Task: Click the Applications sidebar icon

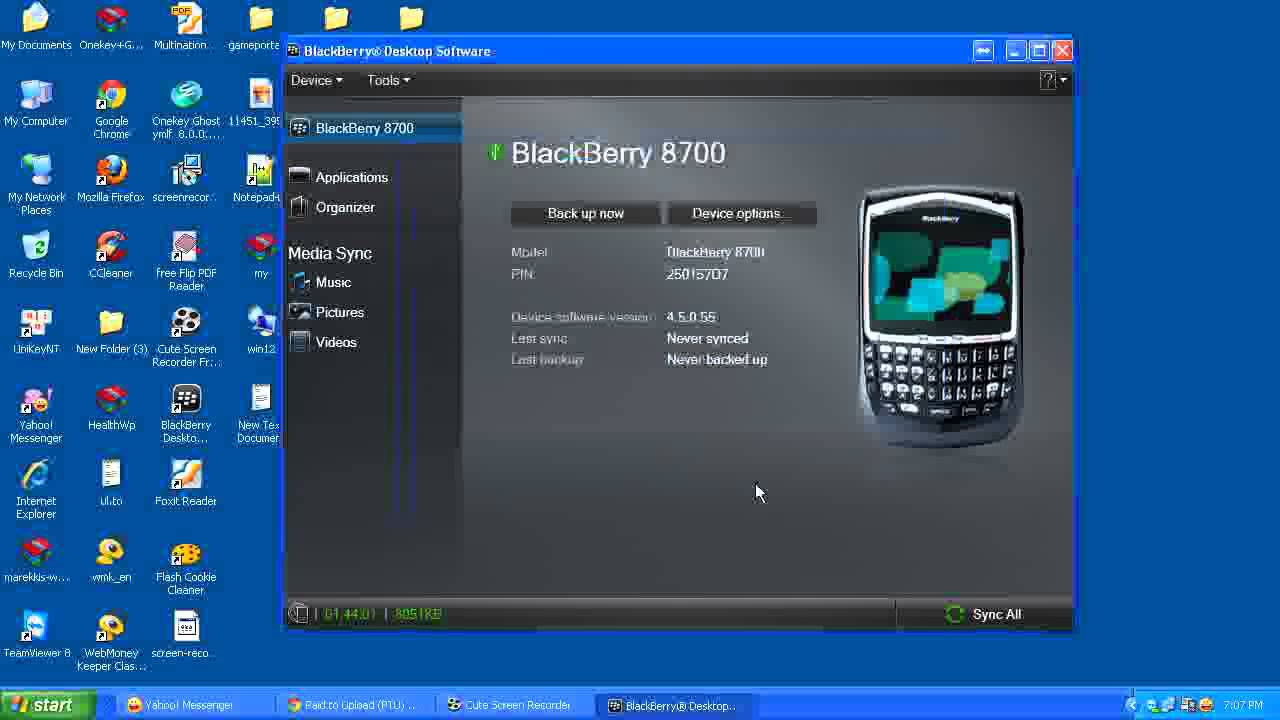Action: coord(299,176)
